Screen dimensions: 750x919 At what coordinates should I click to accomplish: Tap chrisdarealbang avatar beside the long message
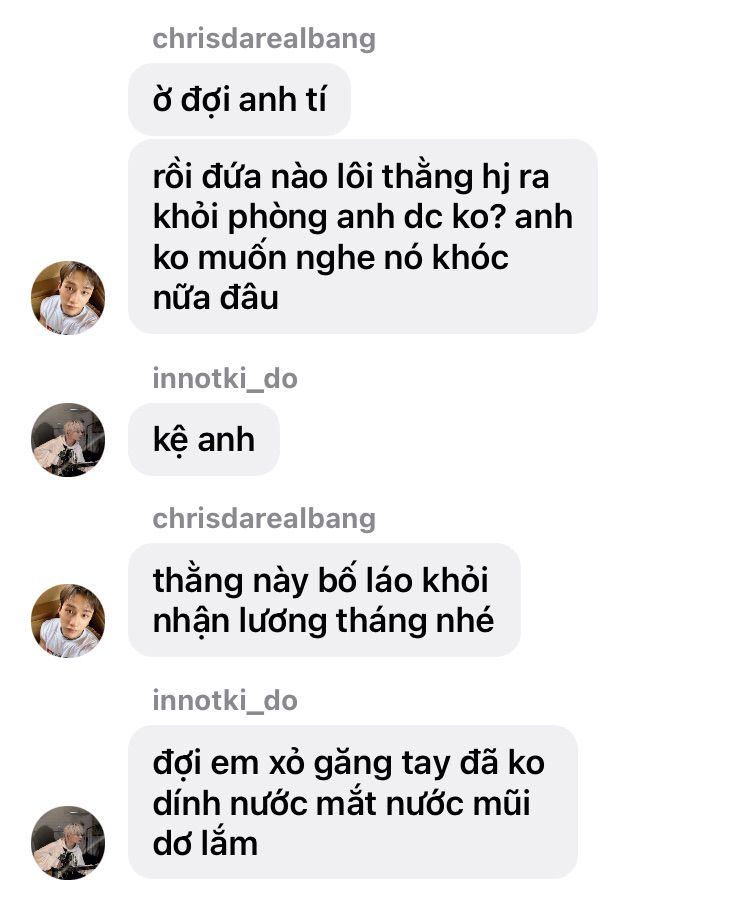tap(68, 298)
